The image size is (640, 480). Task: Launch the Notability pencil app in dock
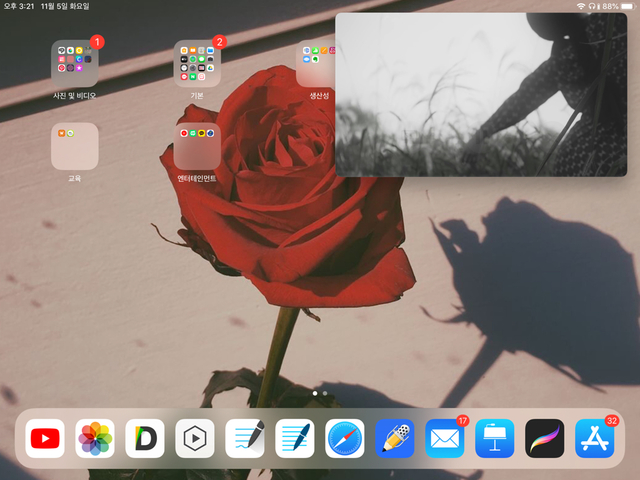click(x=395, y=438)
